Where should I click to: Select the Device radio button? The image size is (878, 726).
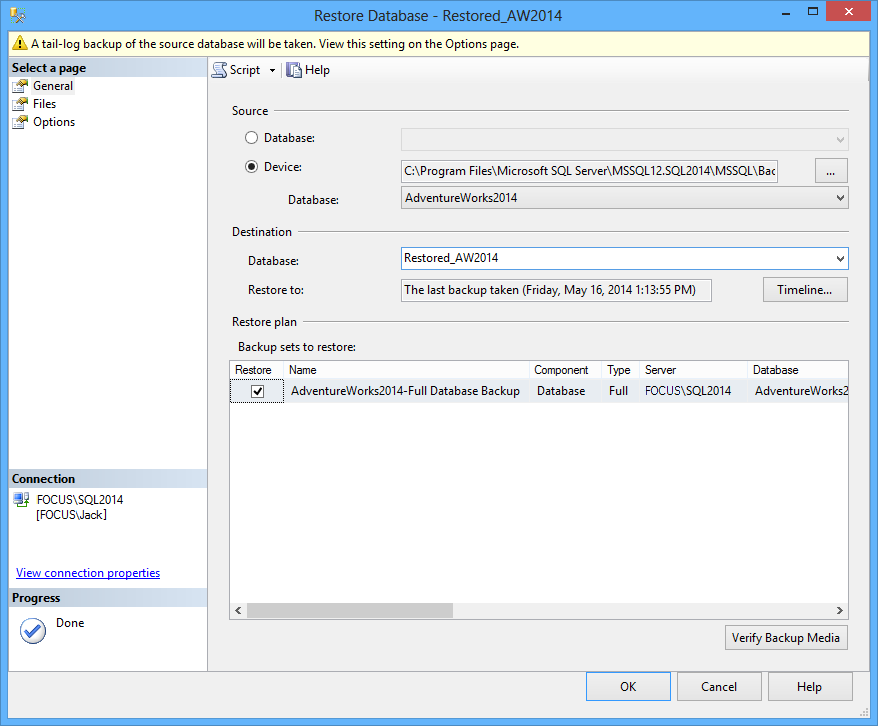coord(251,167)
